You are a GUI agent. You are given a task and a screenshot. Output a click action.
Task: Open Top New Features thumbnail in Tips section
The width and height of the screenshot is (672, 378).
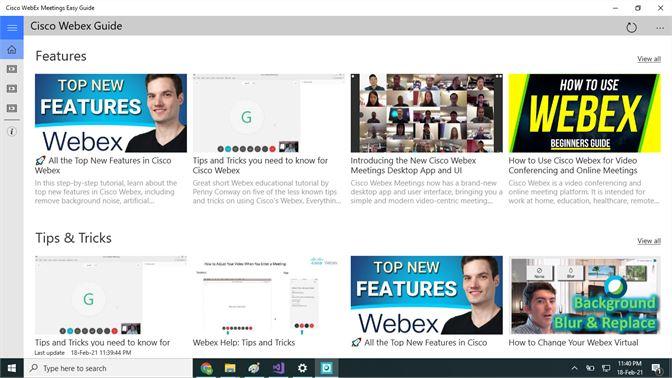(x=426, y=295)
